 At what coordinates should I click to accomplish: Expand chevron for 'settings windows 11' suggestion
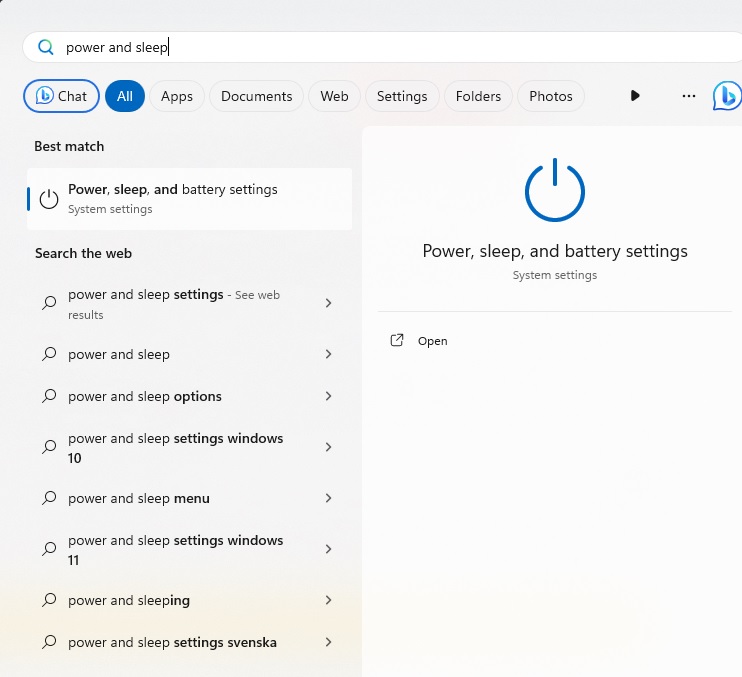tap(328, 549)
